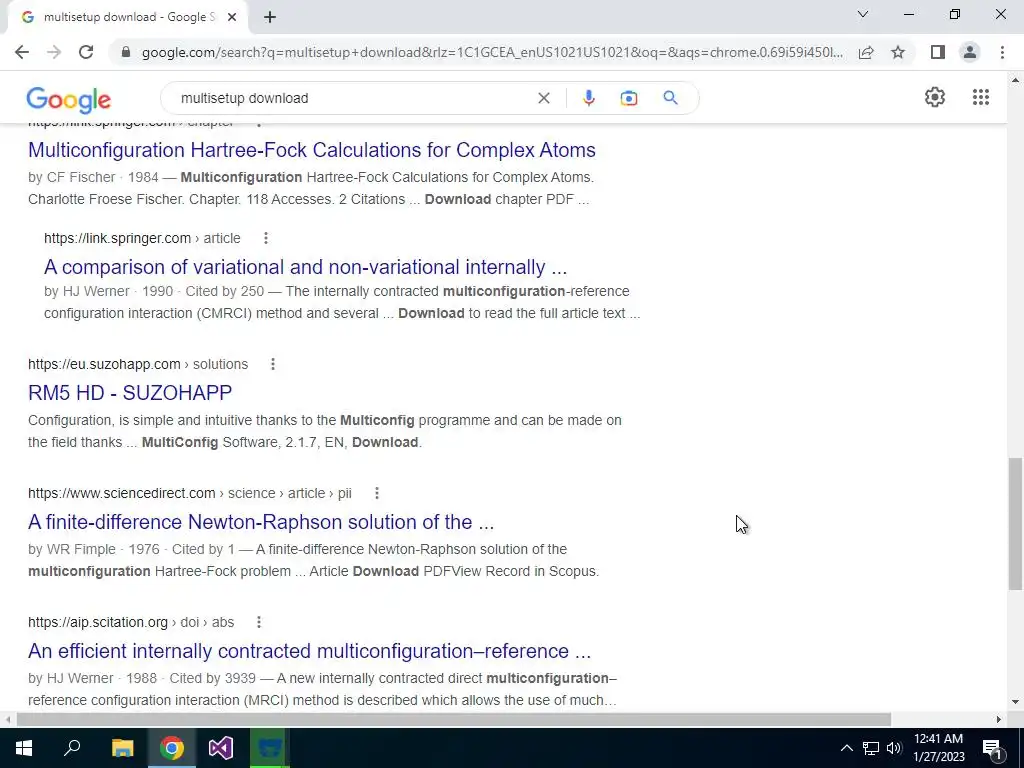Open efficient internally contracted multiconfiguration result
This screenshot has width=1024, height=768.
(x=310, y=651)
